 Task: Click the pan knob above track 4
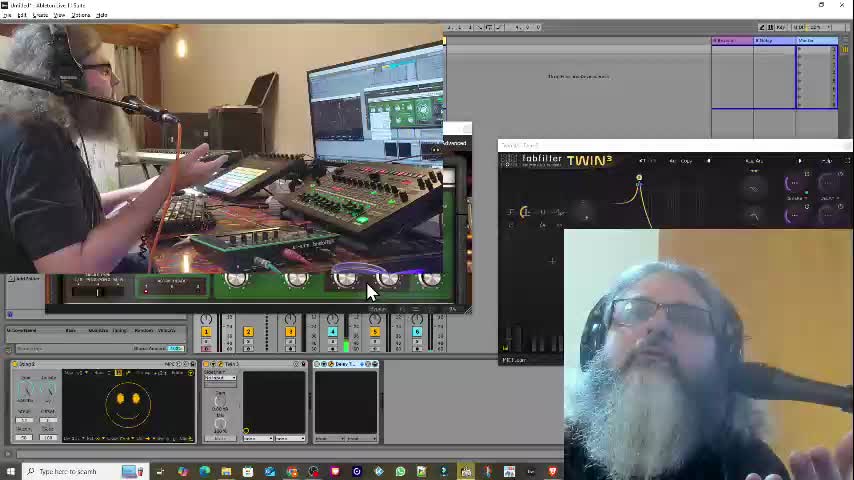(x=332, y=319)
